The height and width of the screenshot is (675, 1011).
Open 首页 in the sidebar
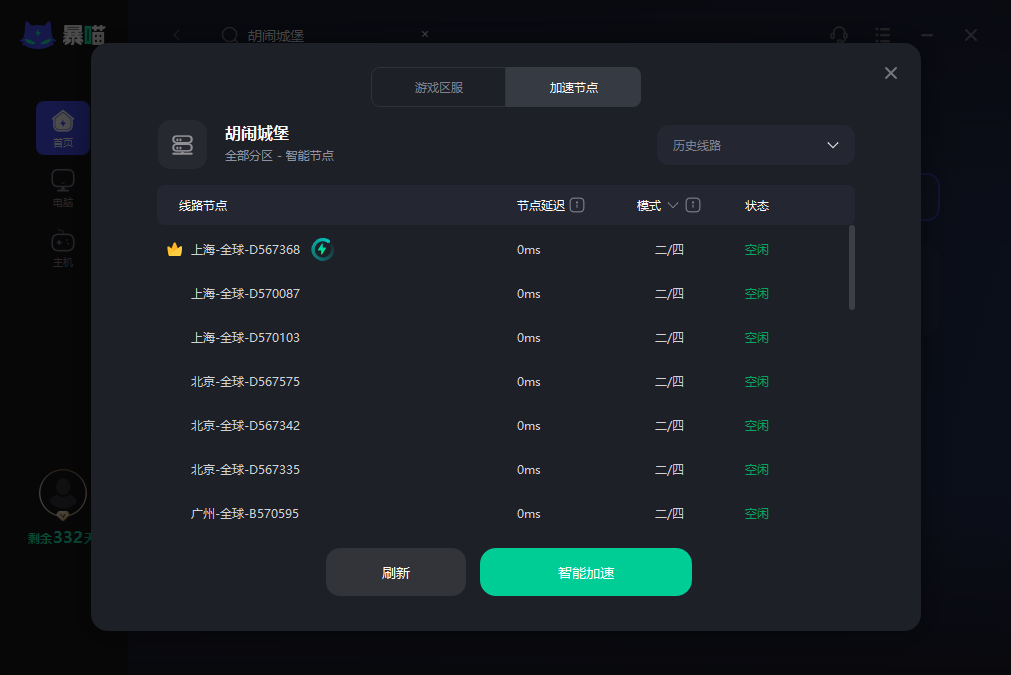(63, 128)
